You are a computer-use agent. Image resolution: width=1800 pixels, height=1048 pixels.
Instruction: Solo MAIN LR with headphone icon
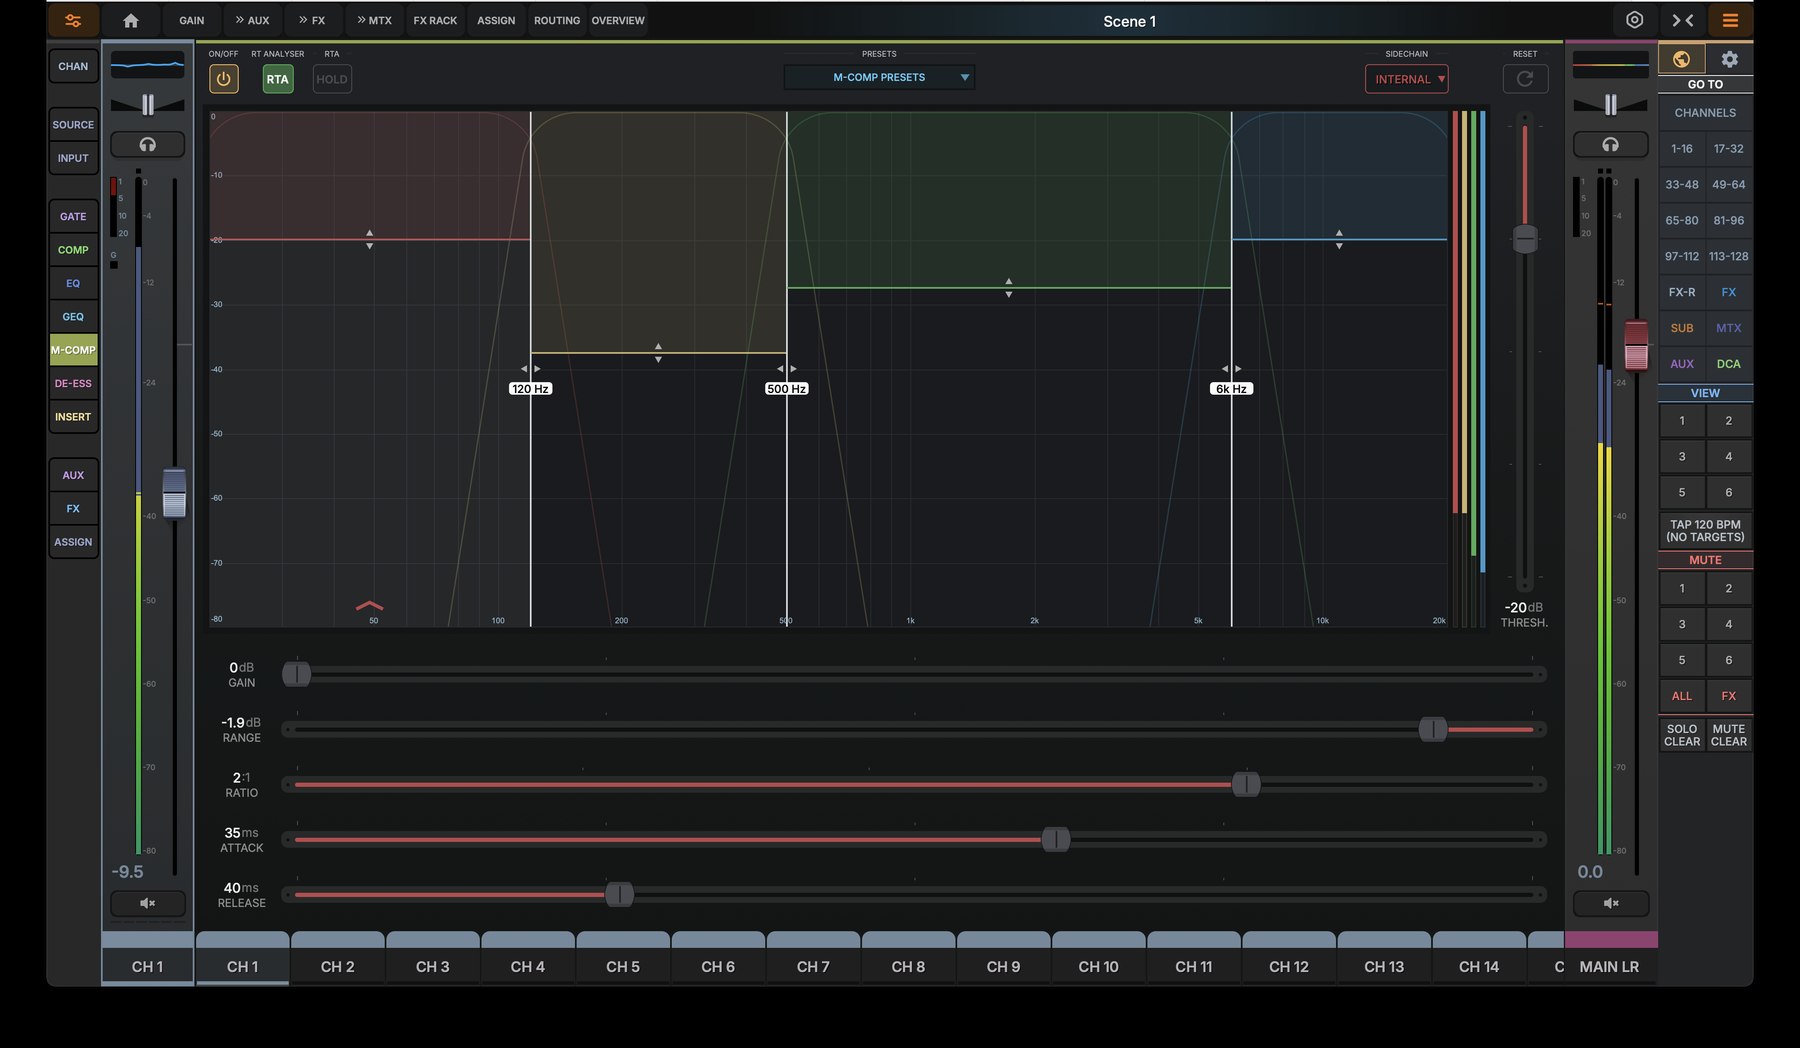[x=1610, y=144]
